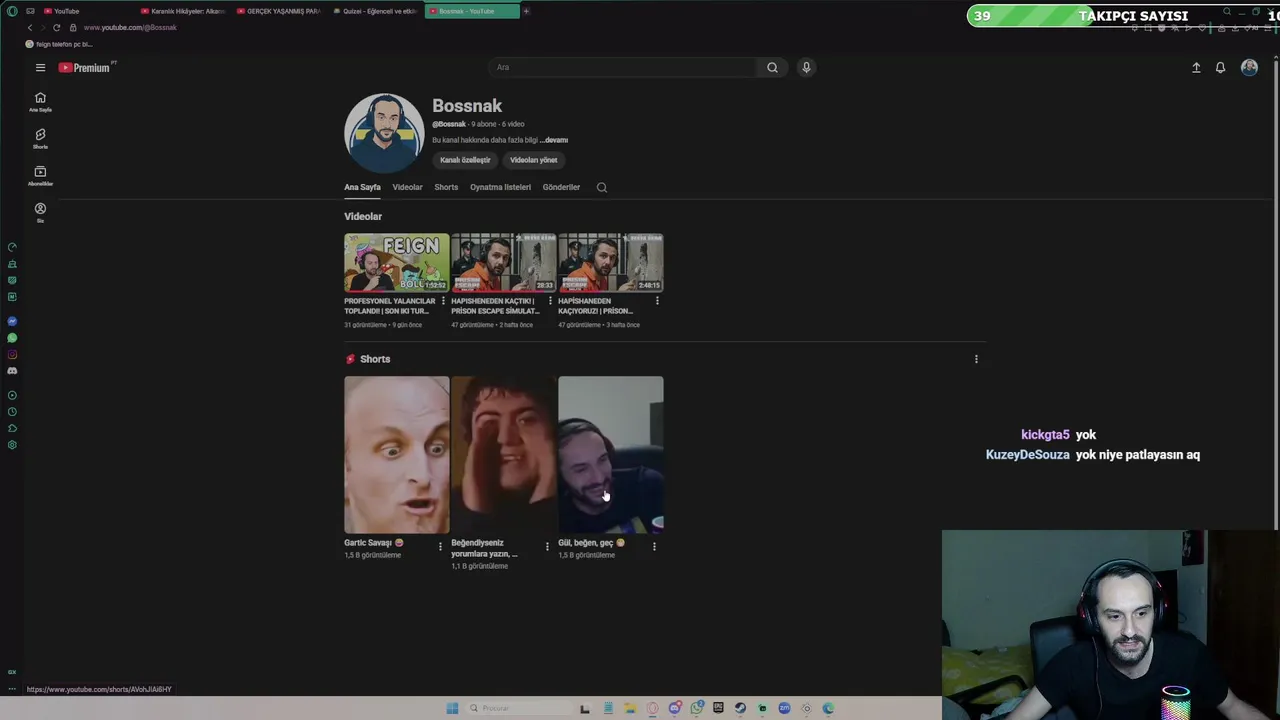Open the notifications bell
The image size is (1280, 720).
(x=1220, y=67)
